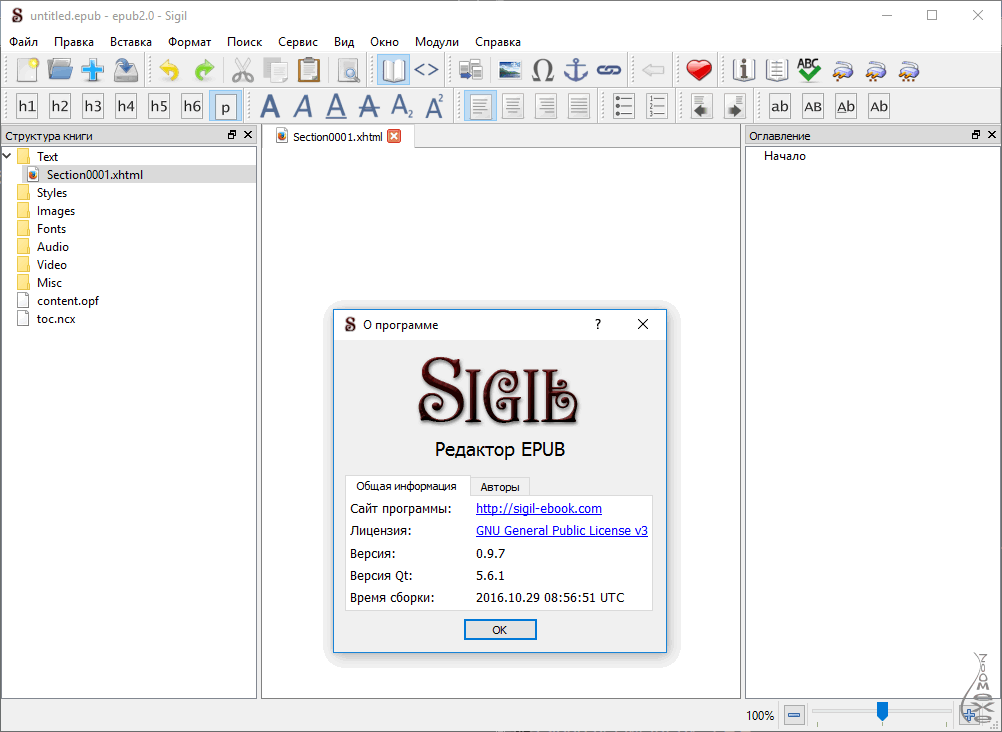
Task: Apply Heading 6 style h6
Action: pyautogui.click(x=192, y=106)
